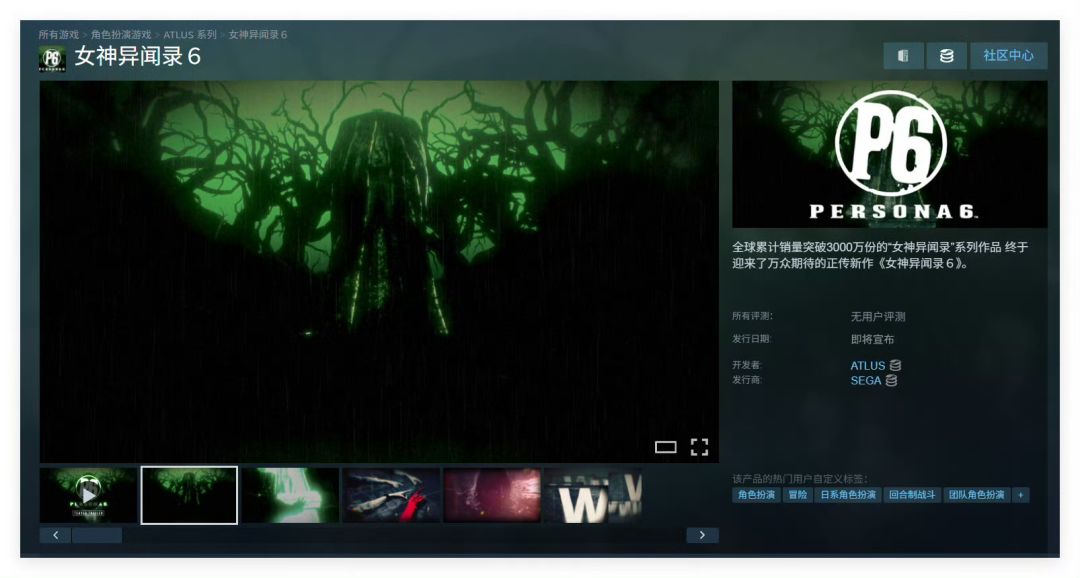Click the next arrow under the thumbnails
This screenshot has width=1080, height=578.
(702, 535)
